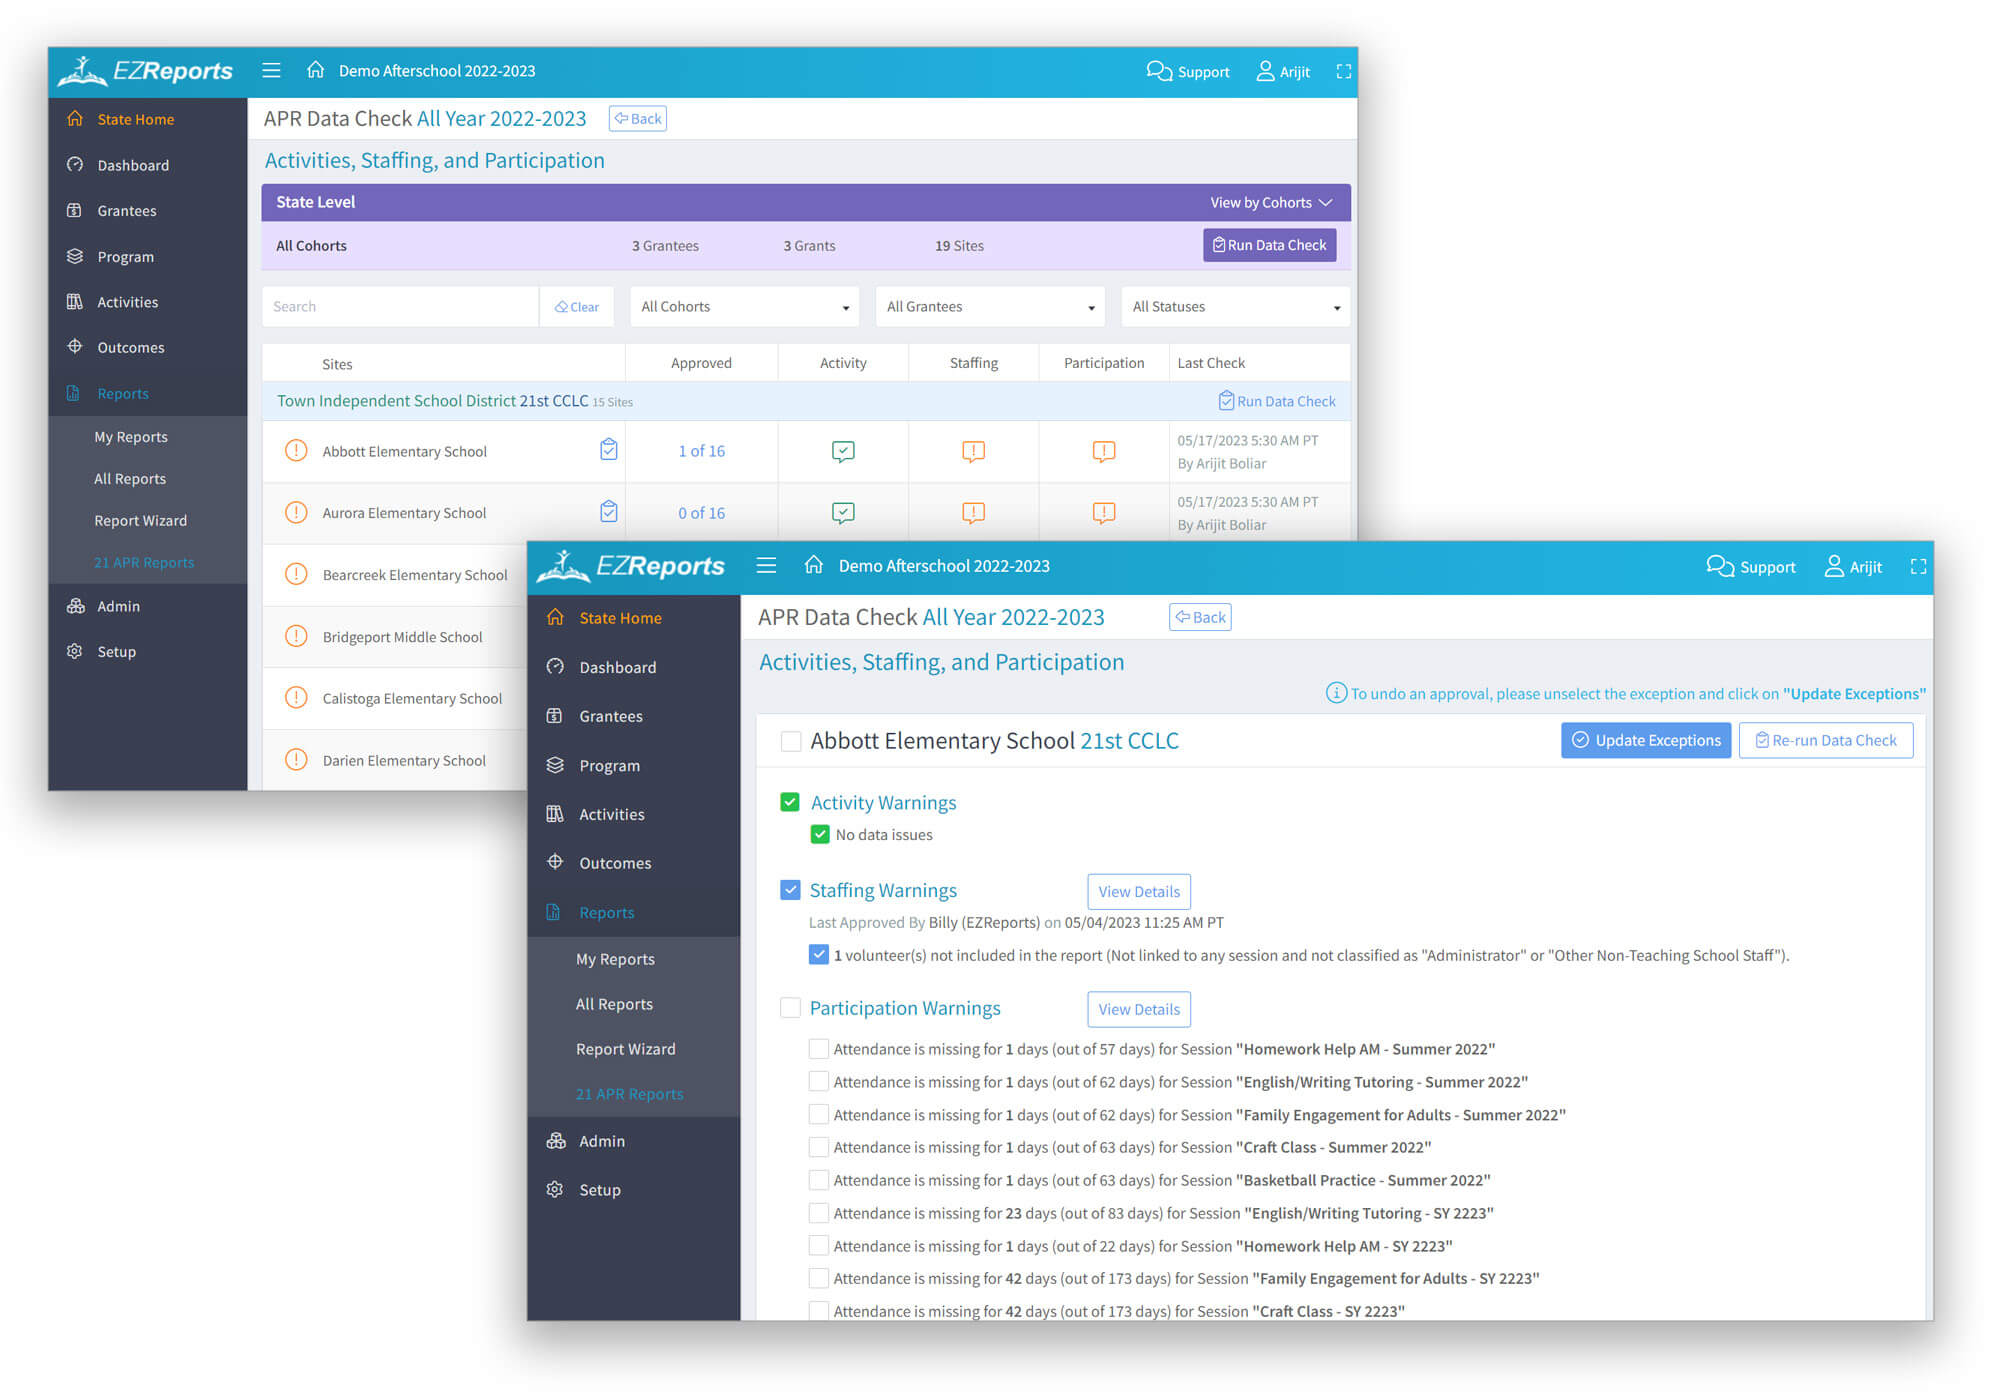Check Homework Help AM Summer 2022 attendance exception
This screenshot has height=1396, width=2000.
click(x=818, y=1049)
